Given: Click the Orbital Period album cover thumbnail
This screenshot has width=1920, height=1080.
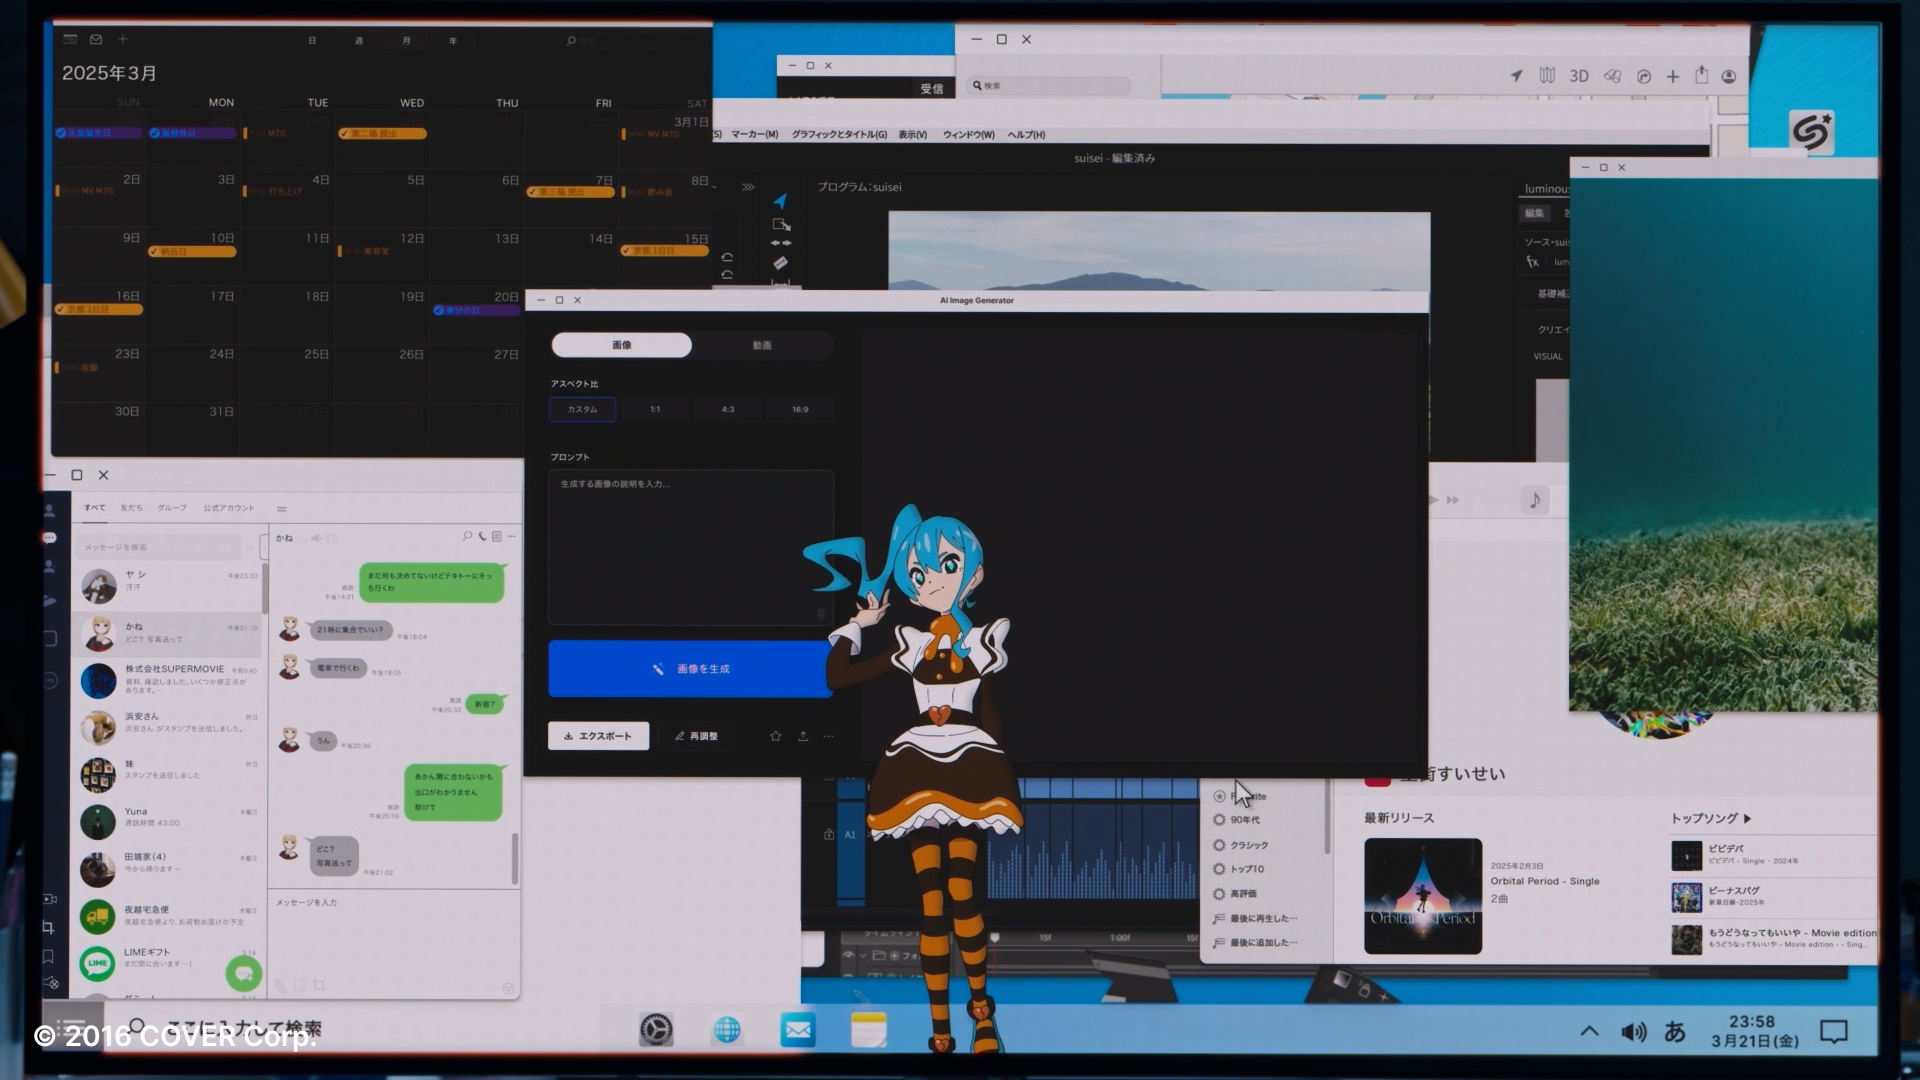Looking at the screenshot, I should pyautogui.click(x=1423, y=896).
